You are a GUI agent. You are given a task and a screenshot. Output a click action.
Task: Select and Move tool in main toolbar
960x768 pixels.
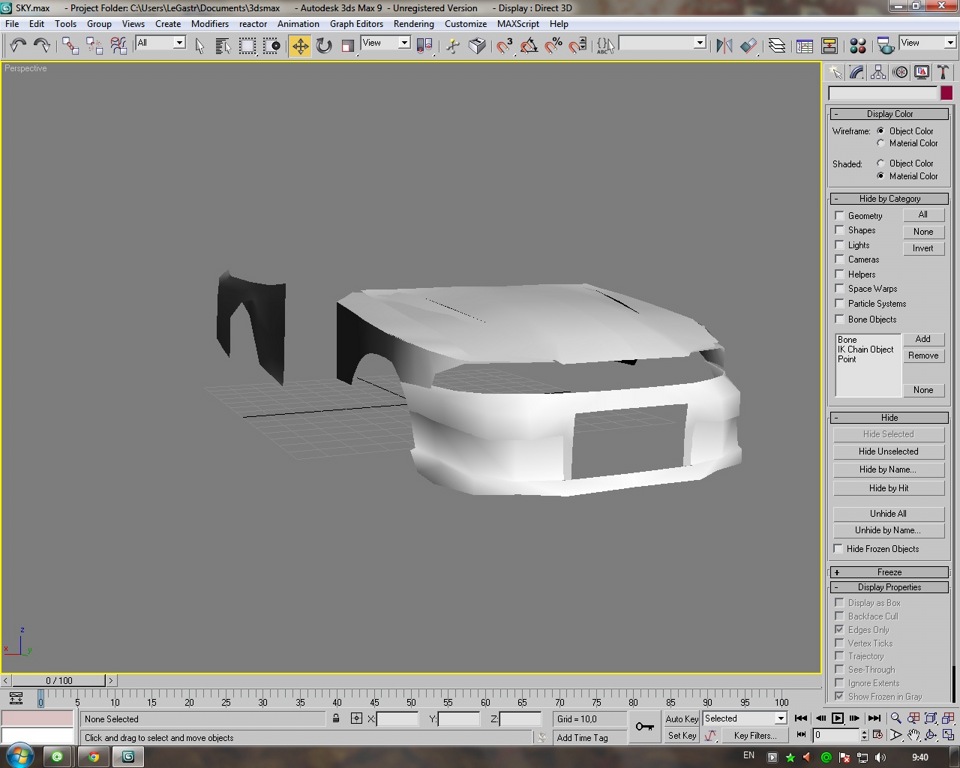click(x=300, y=45)
